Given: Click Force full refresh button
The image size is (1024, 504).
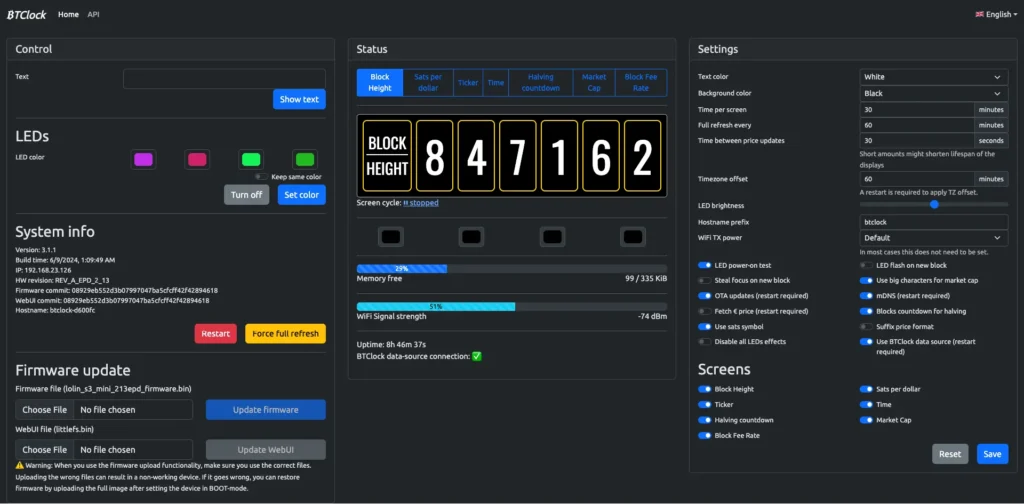Looking at the screenshot, I should coord(285,334).
